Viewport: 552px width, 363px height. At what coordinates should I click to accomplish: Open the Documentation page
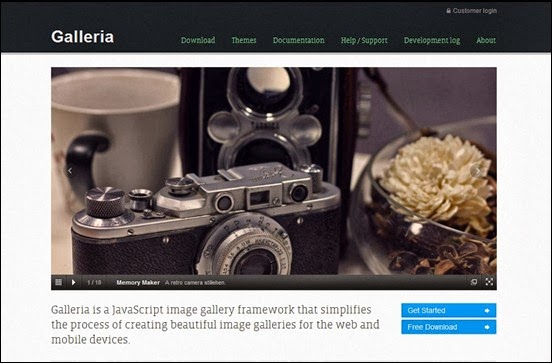tap(299, 40)
